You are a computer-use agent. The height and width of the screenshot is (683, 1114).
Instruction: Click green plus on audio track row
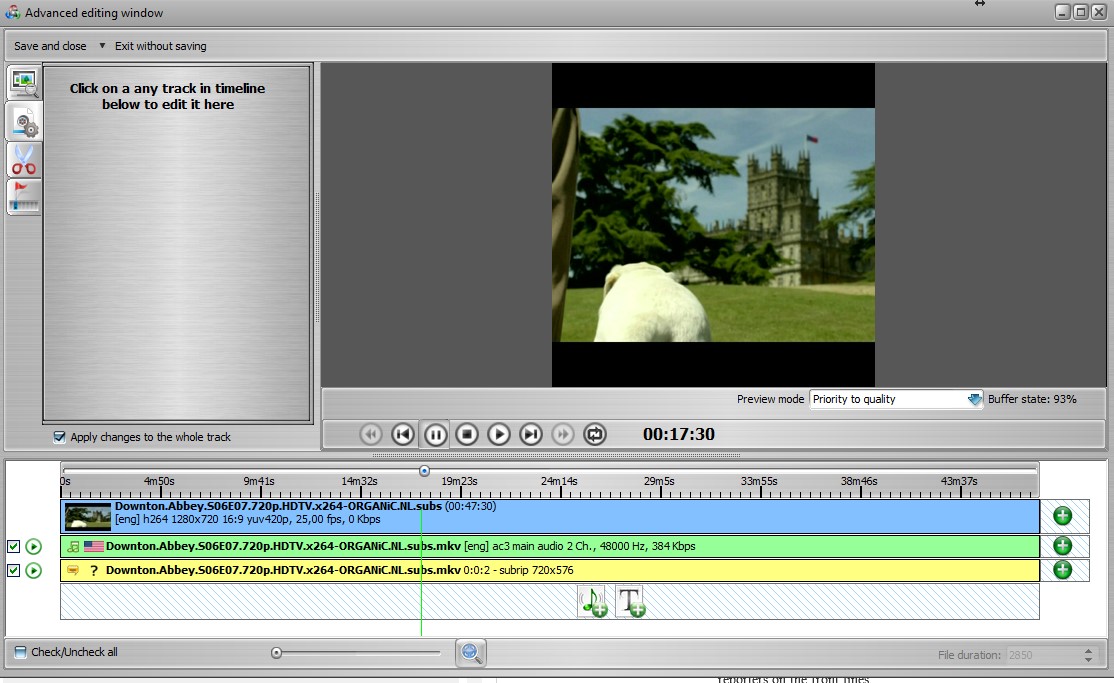(x=1062, y=546)
